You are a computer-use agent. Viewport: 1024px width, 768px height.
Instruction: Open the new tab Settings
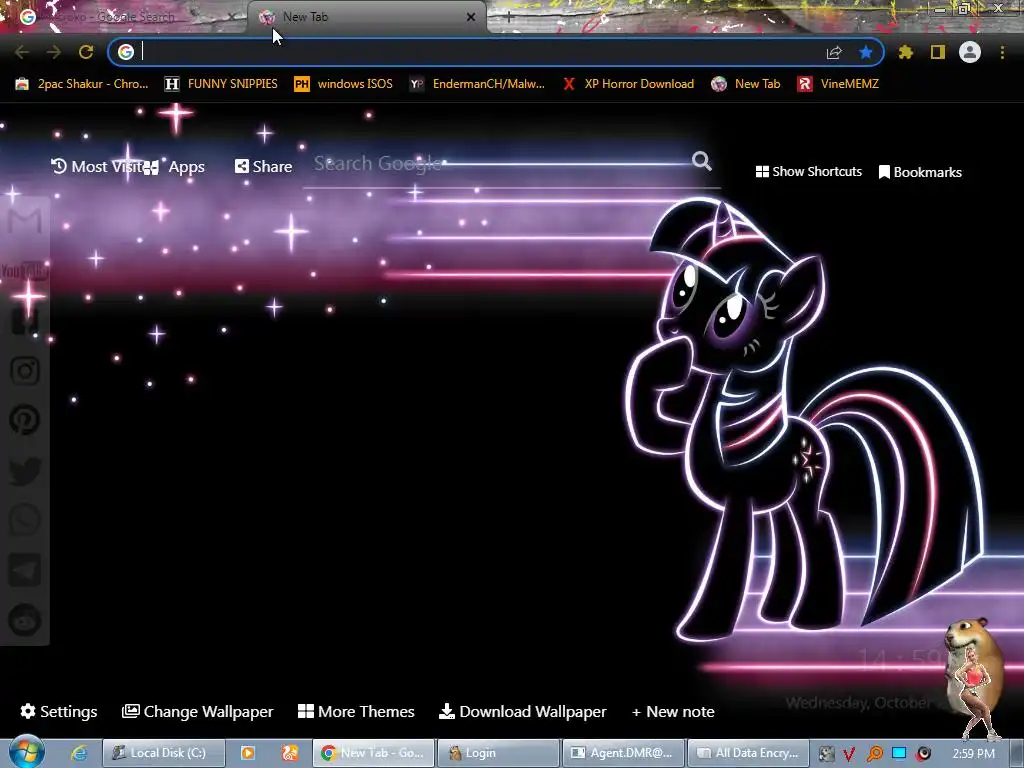59,711
